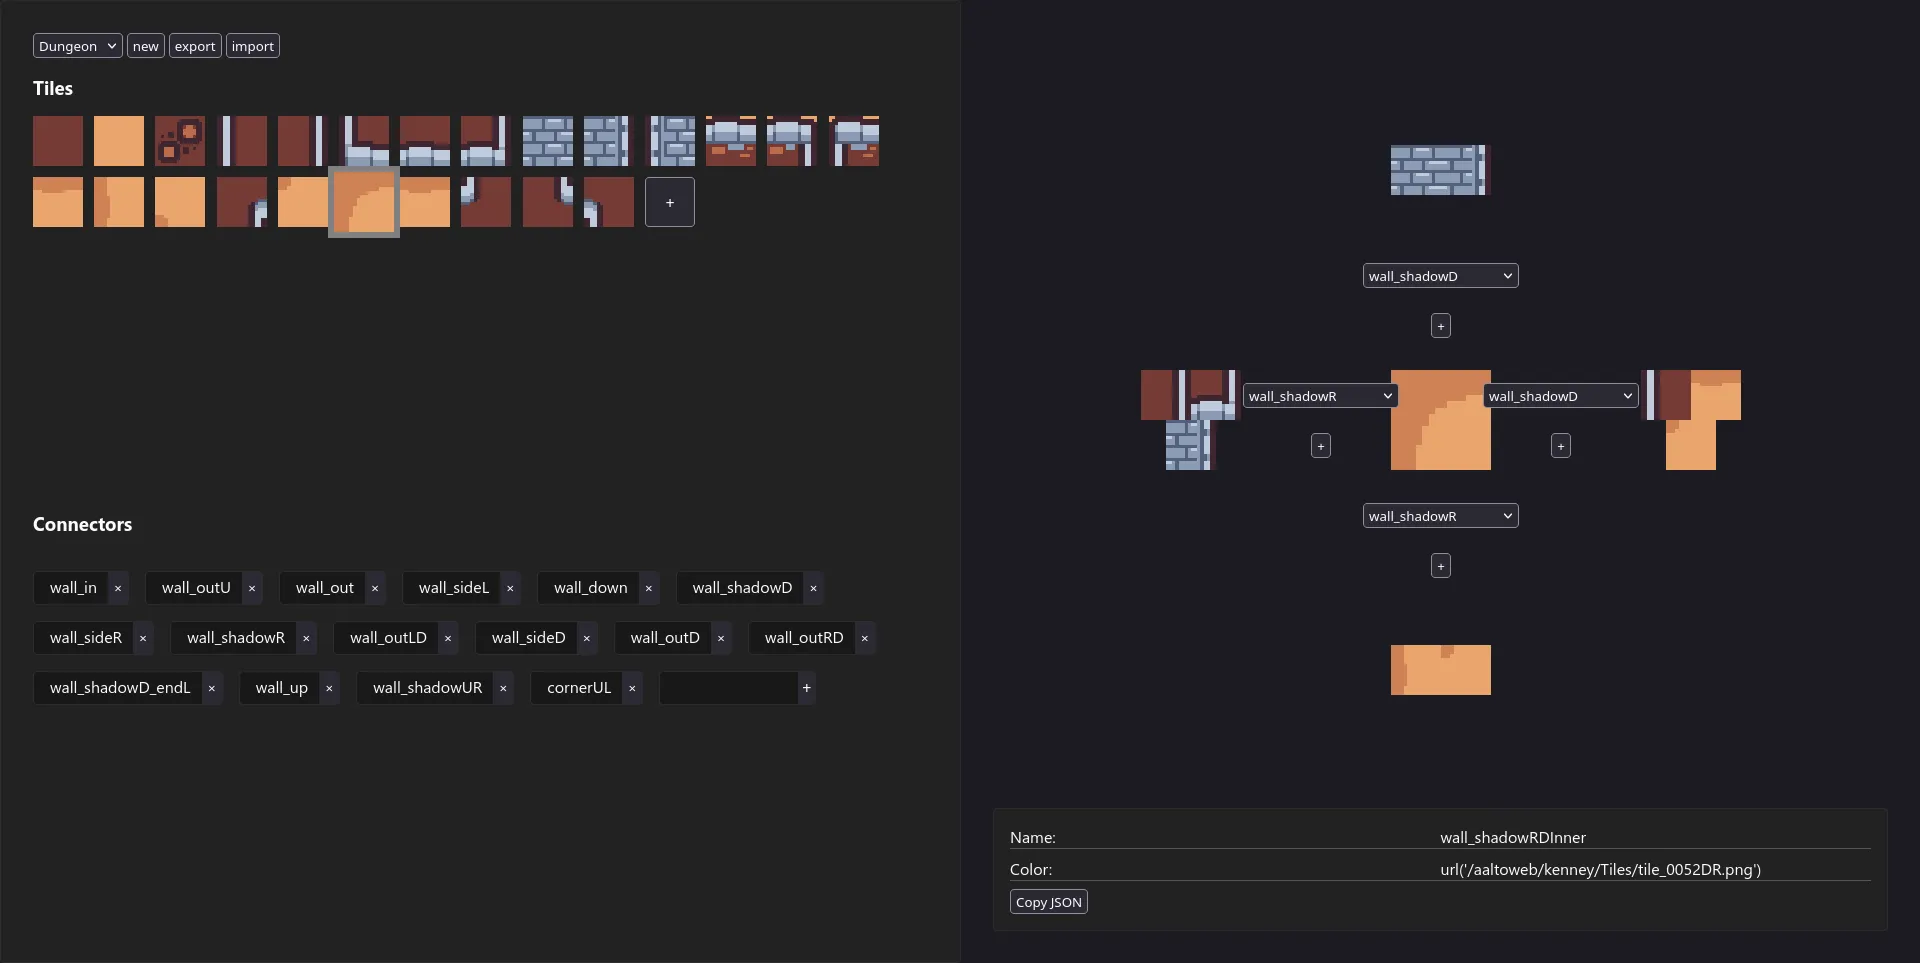Add another connector to top side
Screen dimensions: 1920x963
pos(1441,326)
